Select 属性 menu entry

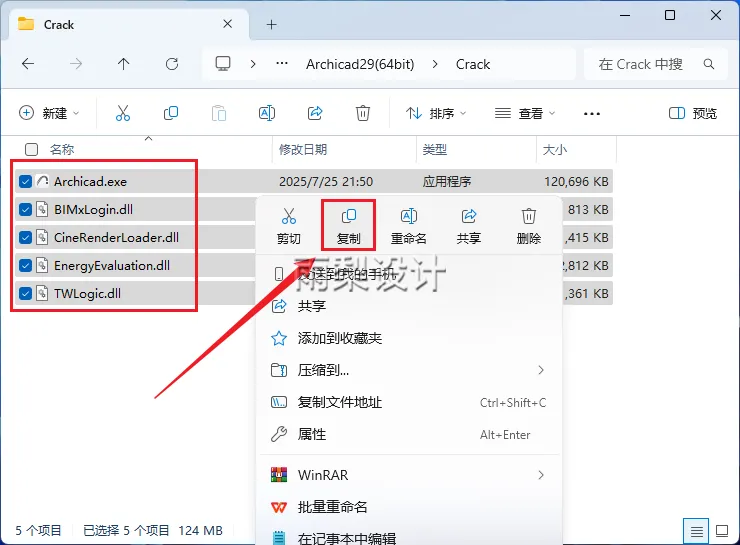[409, 434]
